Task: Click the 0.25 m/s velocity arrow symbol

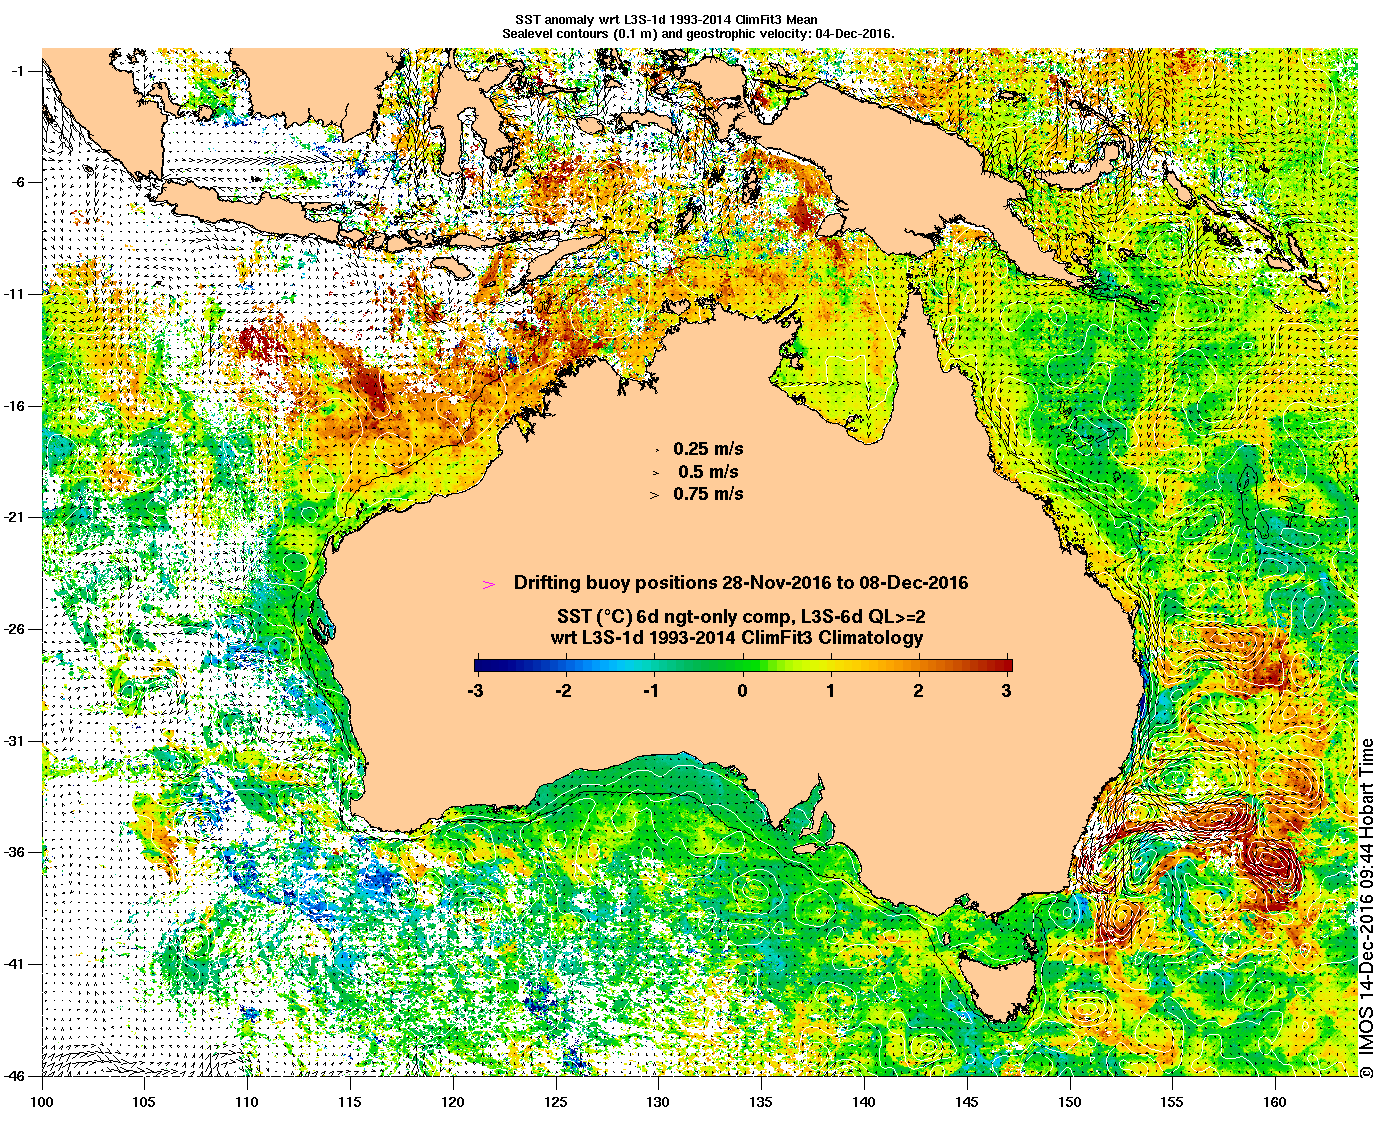Action: (656, 450)
